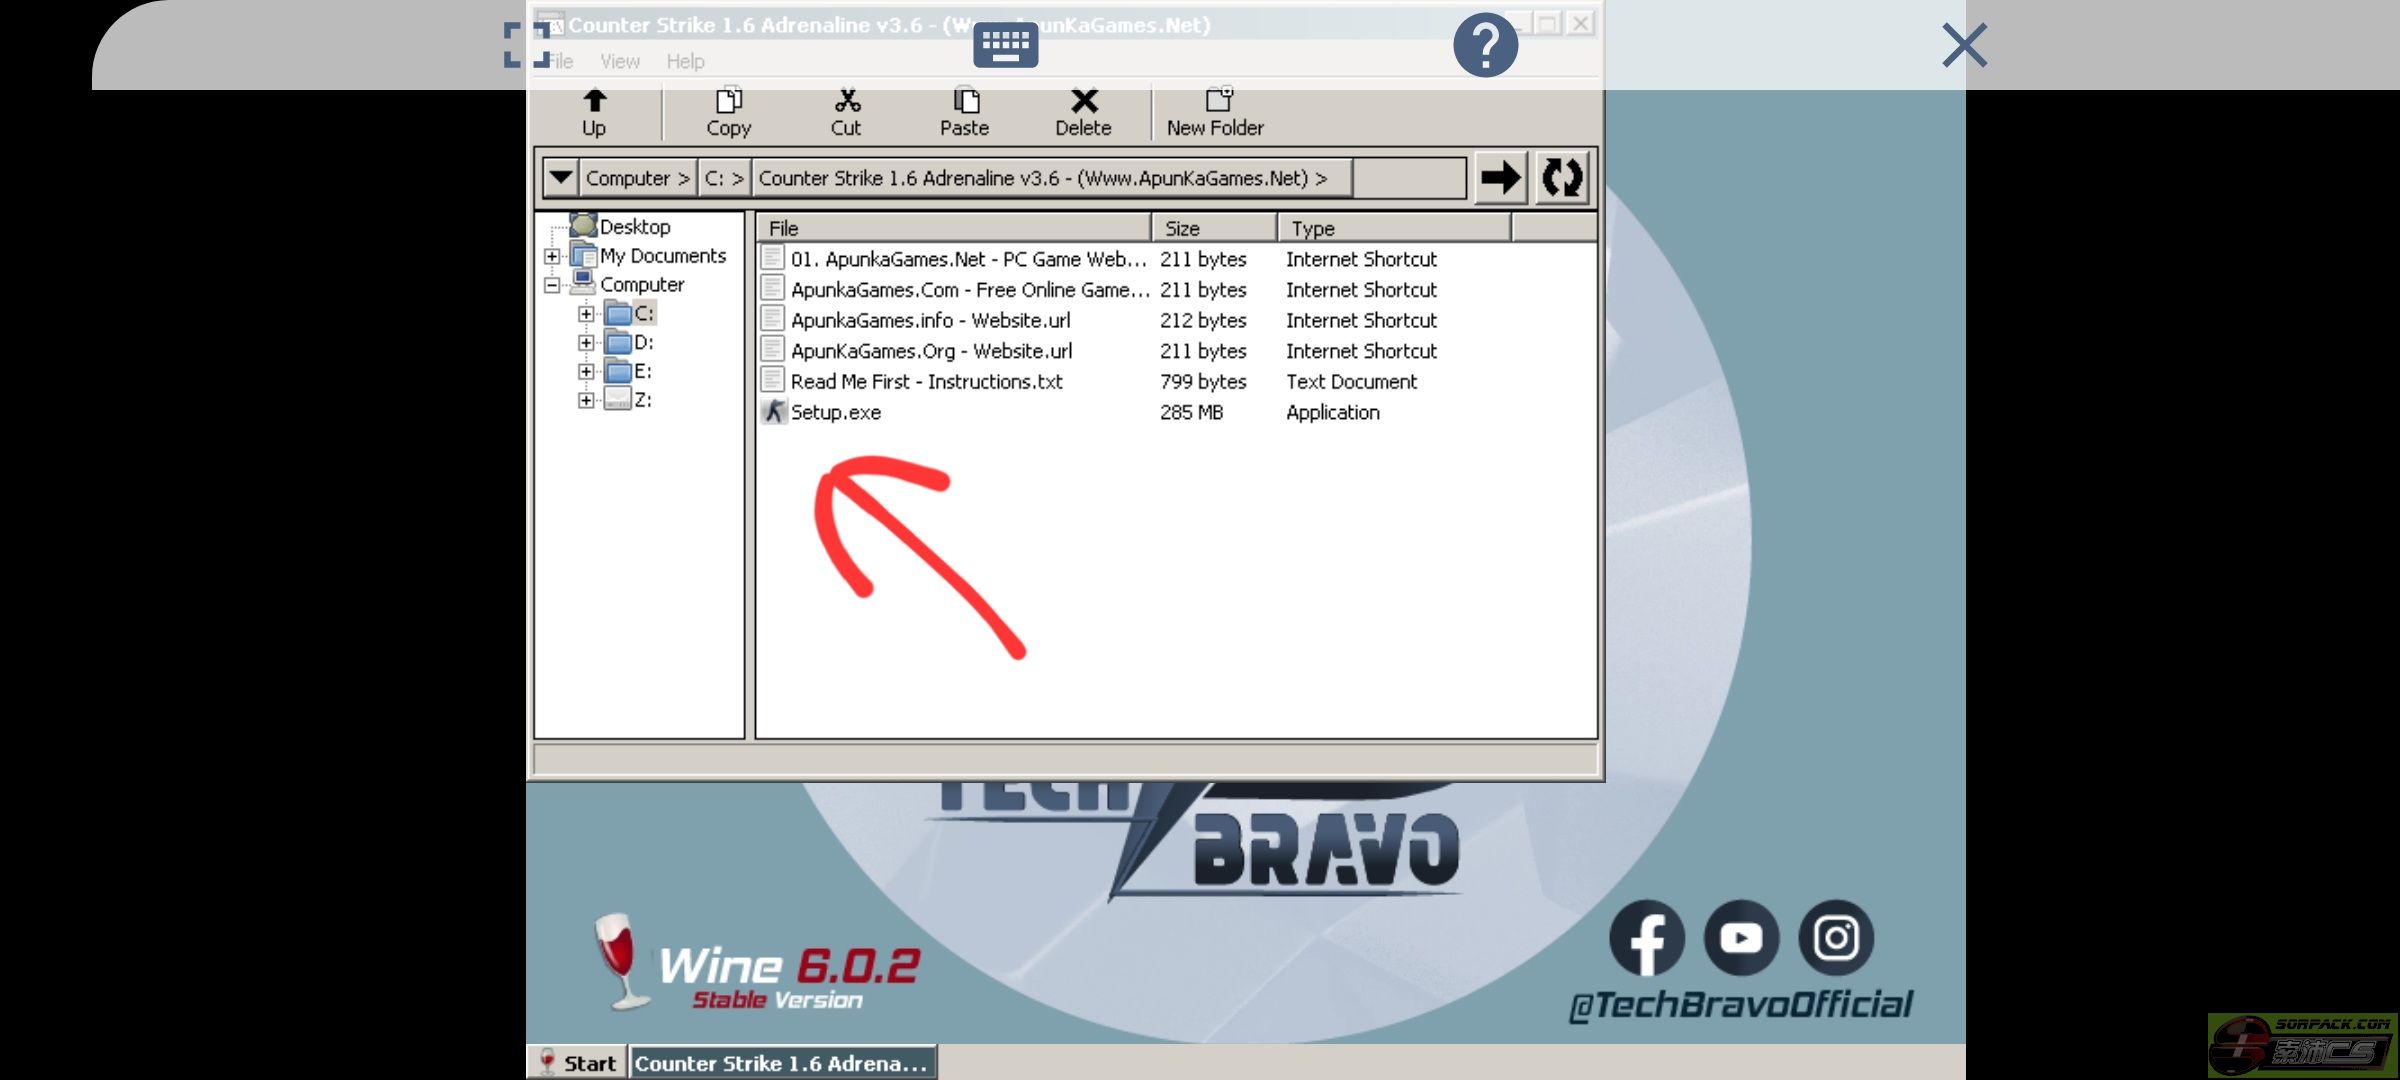Screen dimensions: 2400x1080
Task: Click the Start button on taskbar
Action: coord(578,1063)
